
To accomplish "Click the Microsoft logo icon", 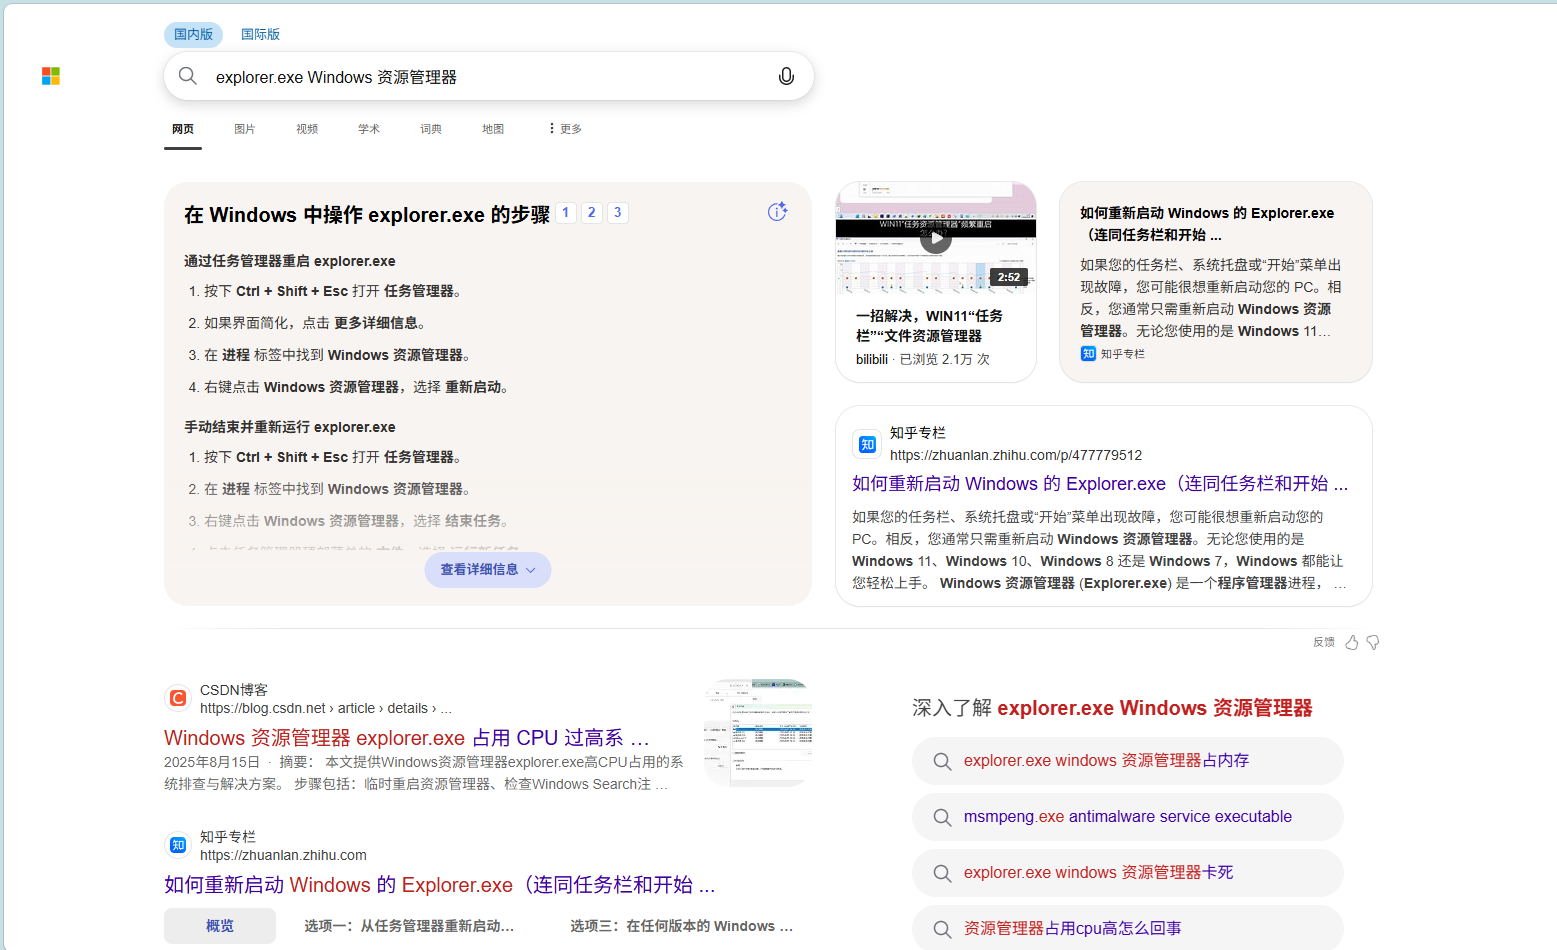I will 51,76.
